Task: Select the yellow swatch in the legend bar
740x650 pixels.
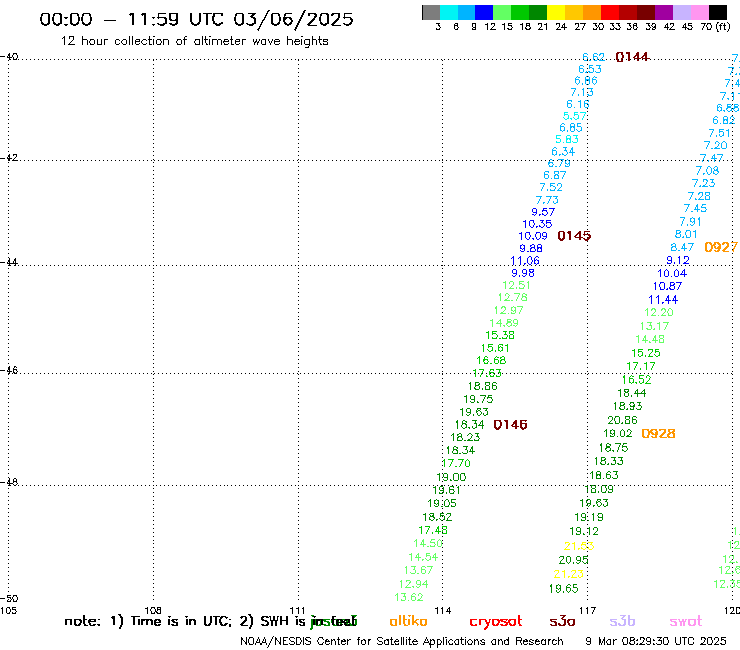Action: coord(556,12)
